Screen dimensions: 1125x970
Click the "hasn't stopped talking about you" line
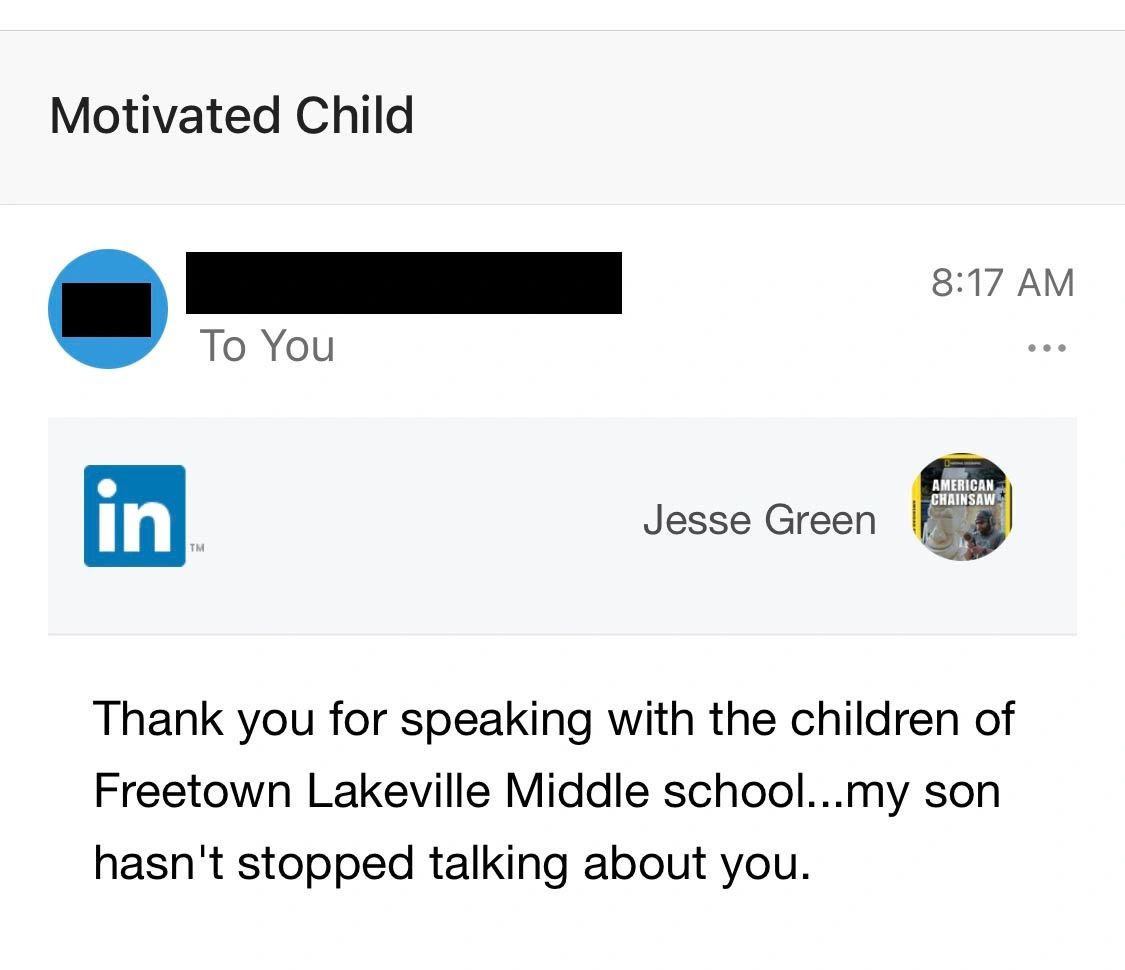pos(451,863)
